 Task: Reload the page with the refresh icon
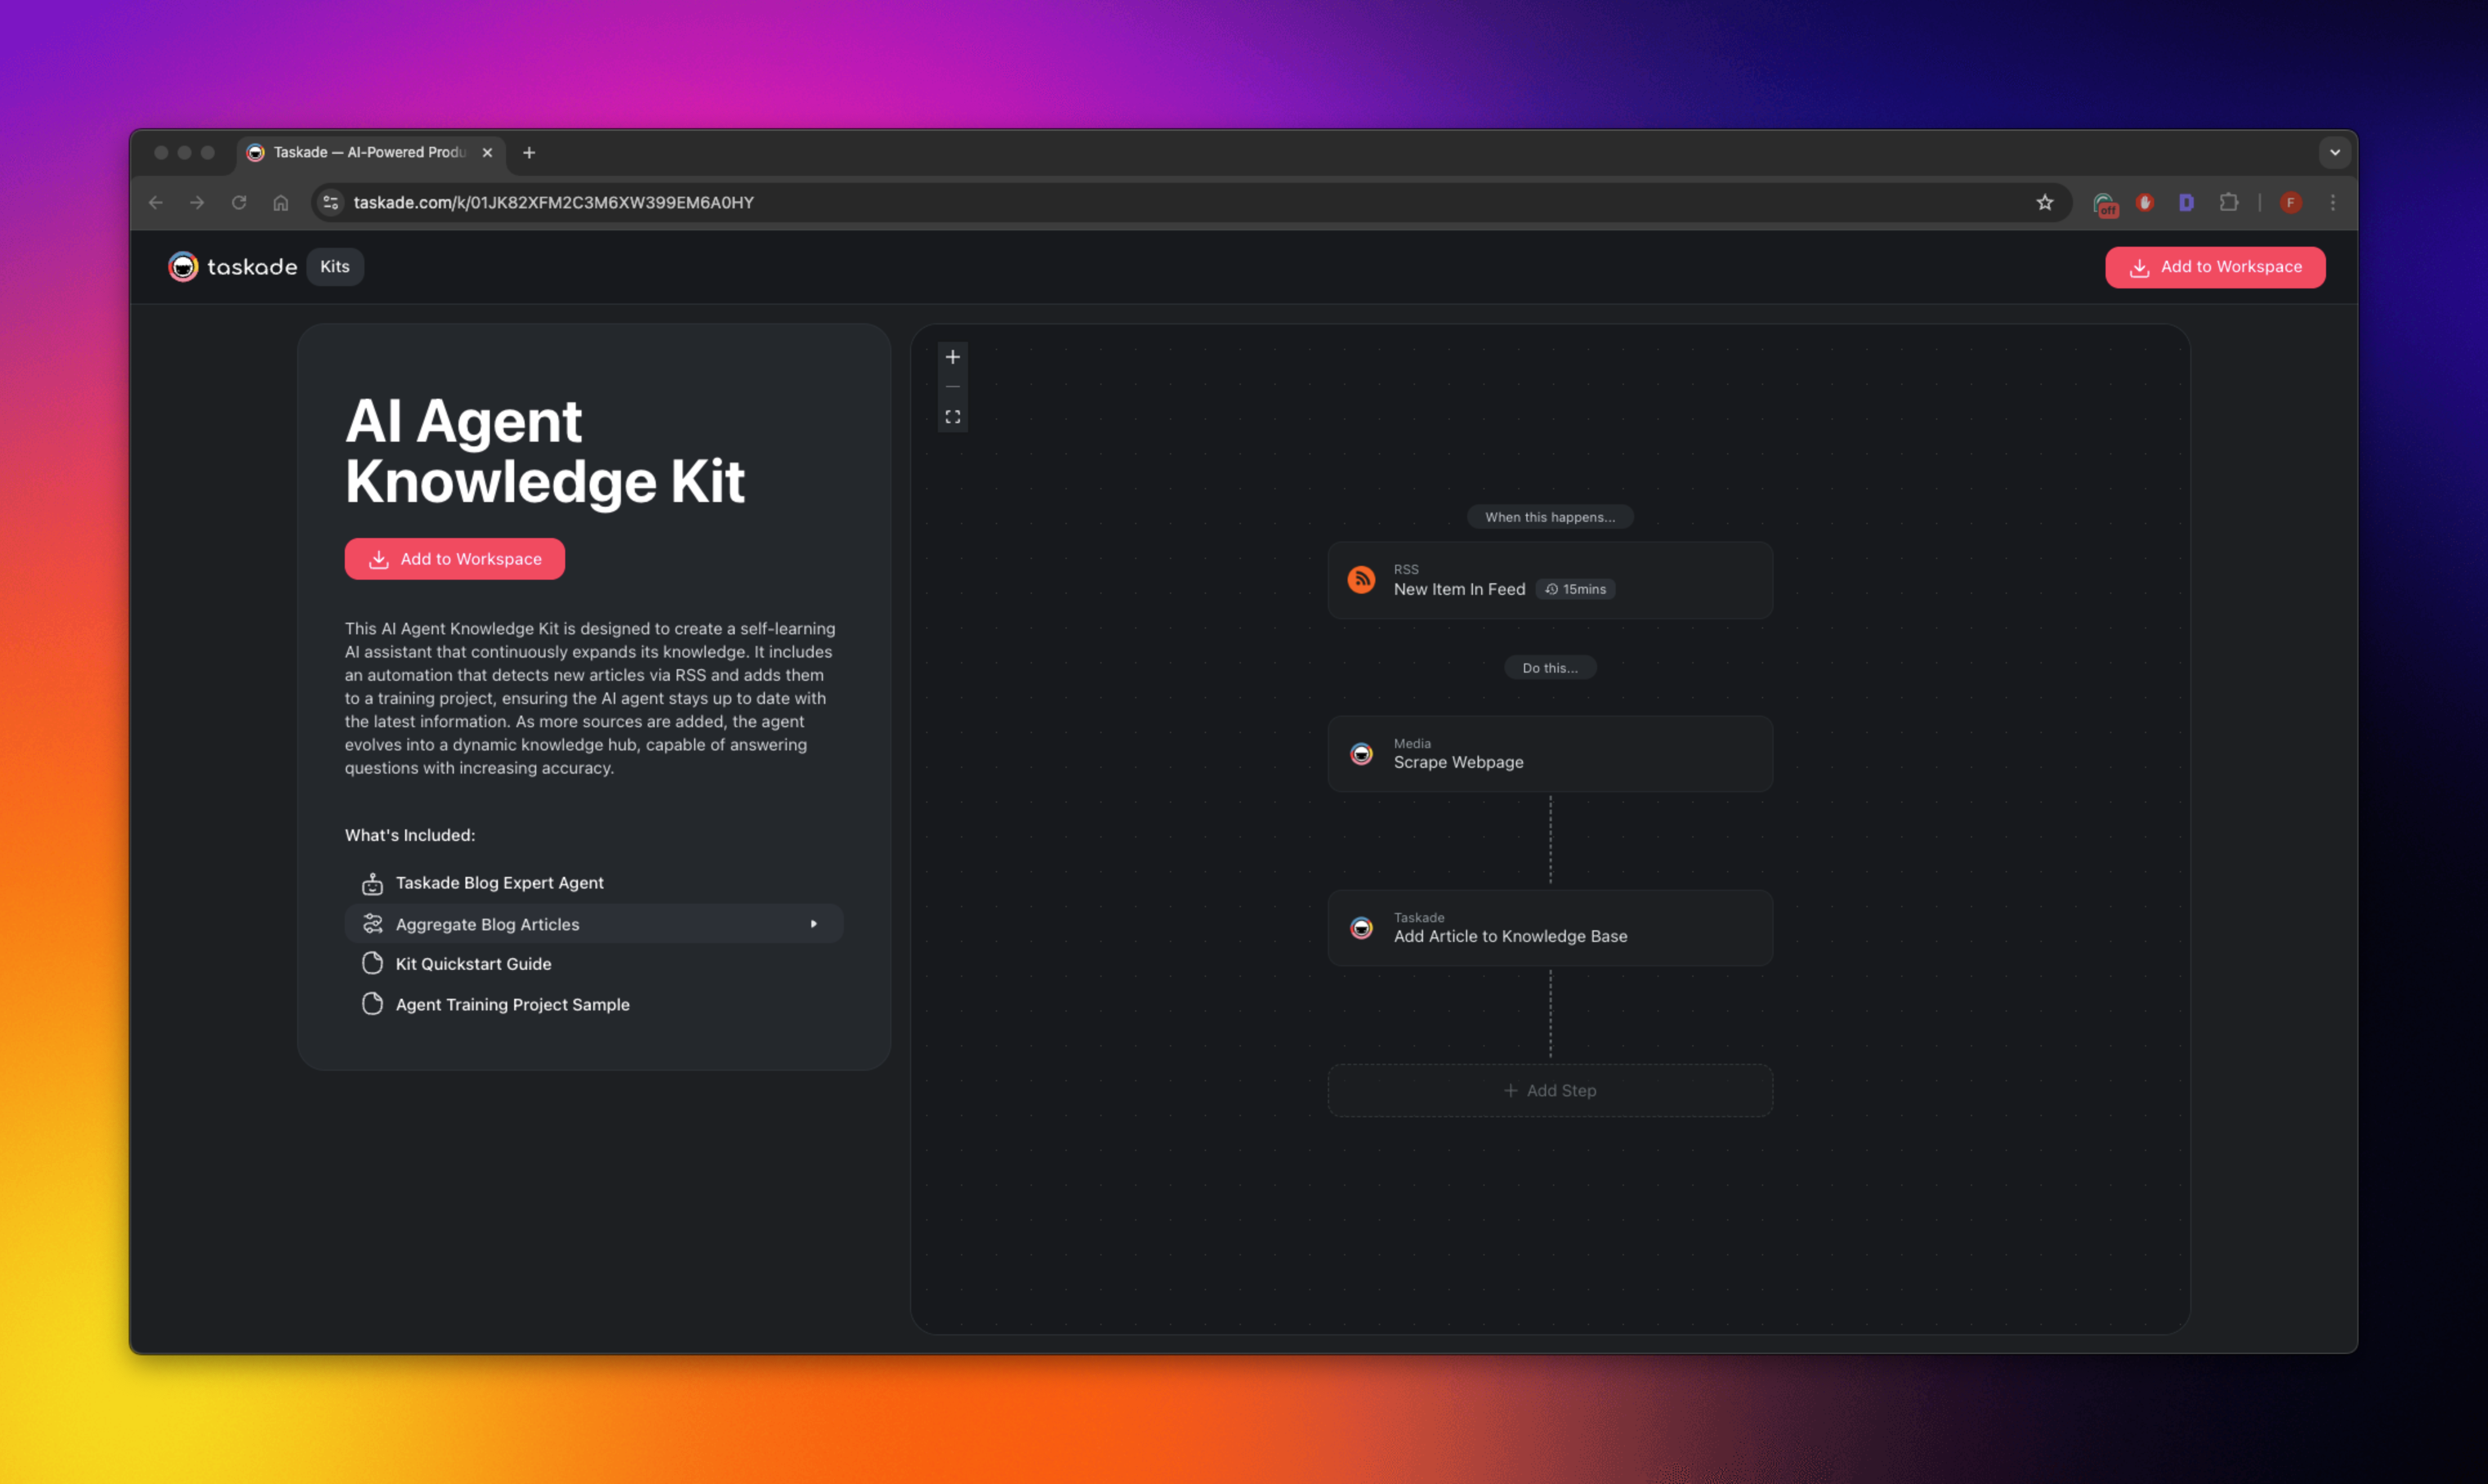(x=239, y=203)
